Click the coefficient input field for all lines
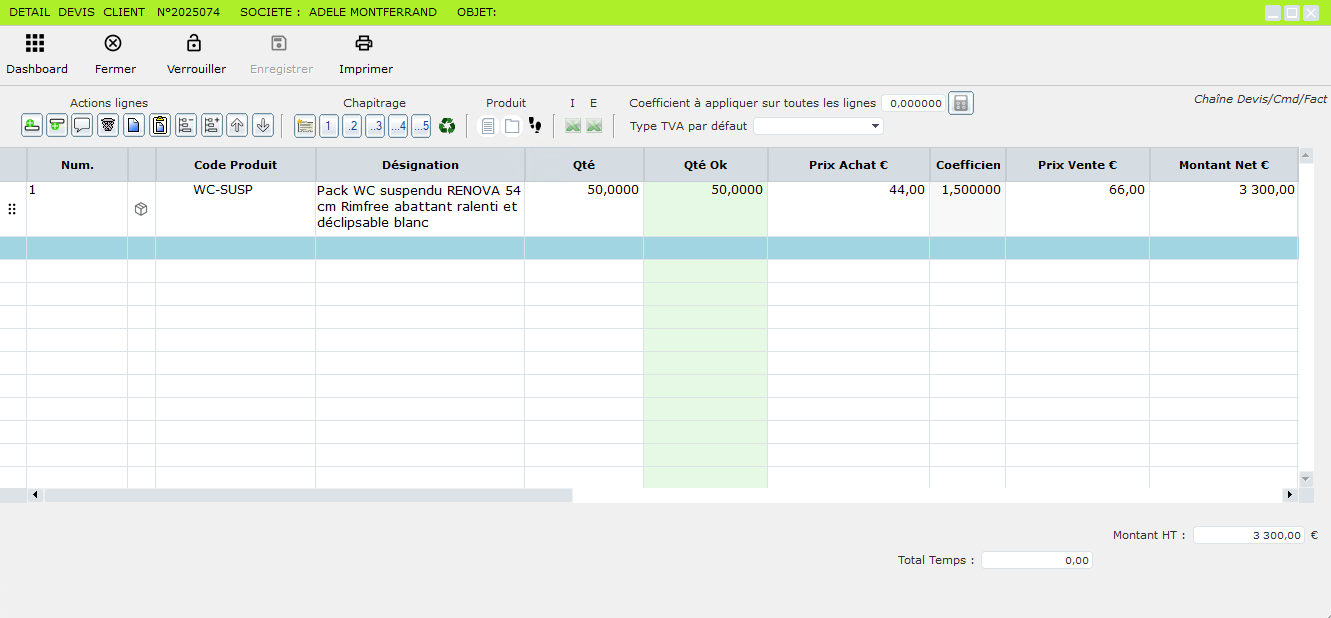Screen dimensions: 1331x618 click(912, 103)
